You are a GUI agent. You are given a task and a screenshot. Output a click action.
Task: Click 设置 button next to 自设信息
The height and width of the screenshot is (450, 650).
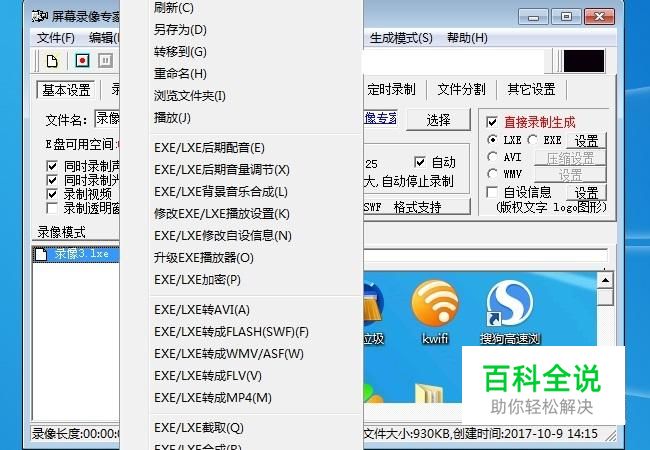tap(586, 193)
